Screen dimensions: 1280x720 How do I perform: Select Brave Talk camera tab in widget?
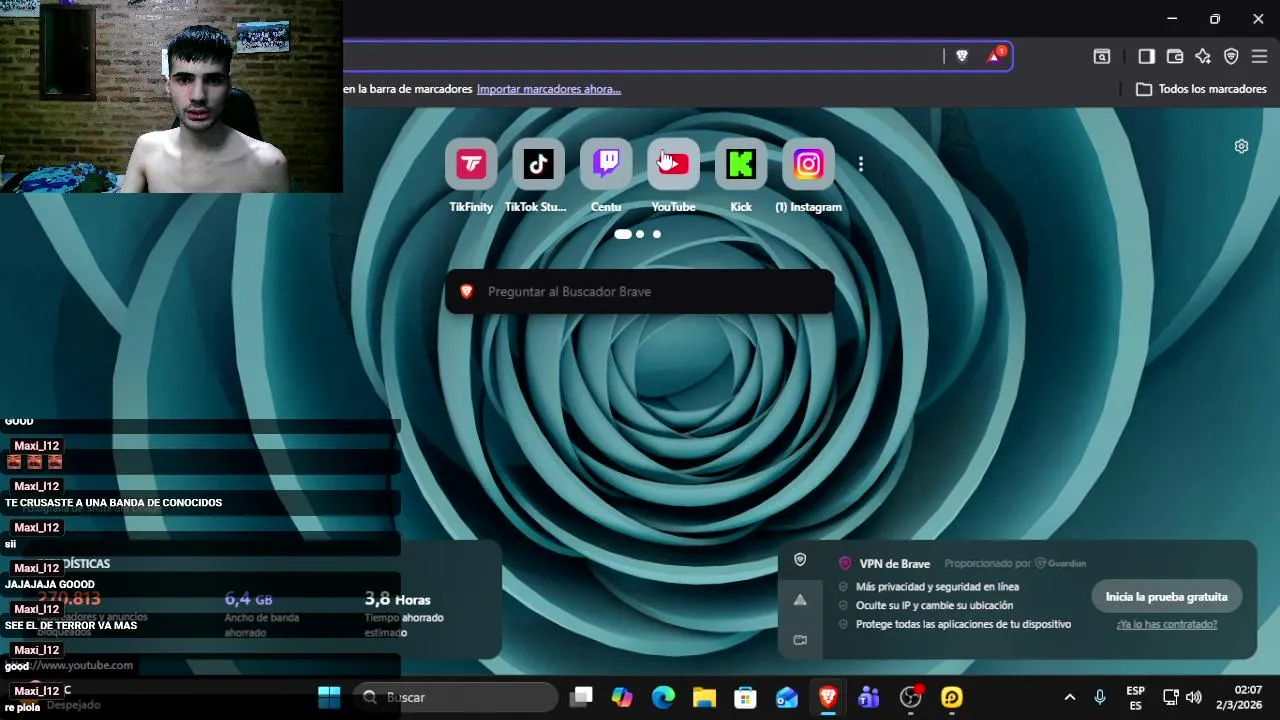click(800, 640)
